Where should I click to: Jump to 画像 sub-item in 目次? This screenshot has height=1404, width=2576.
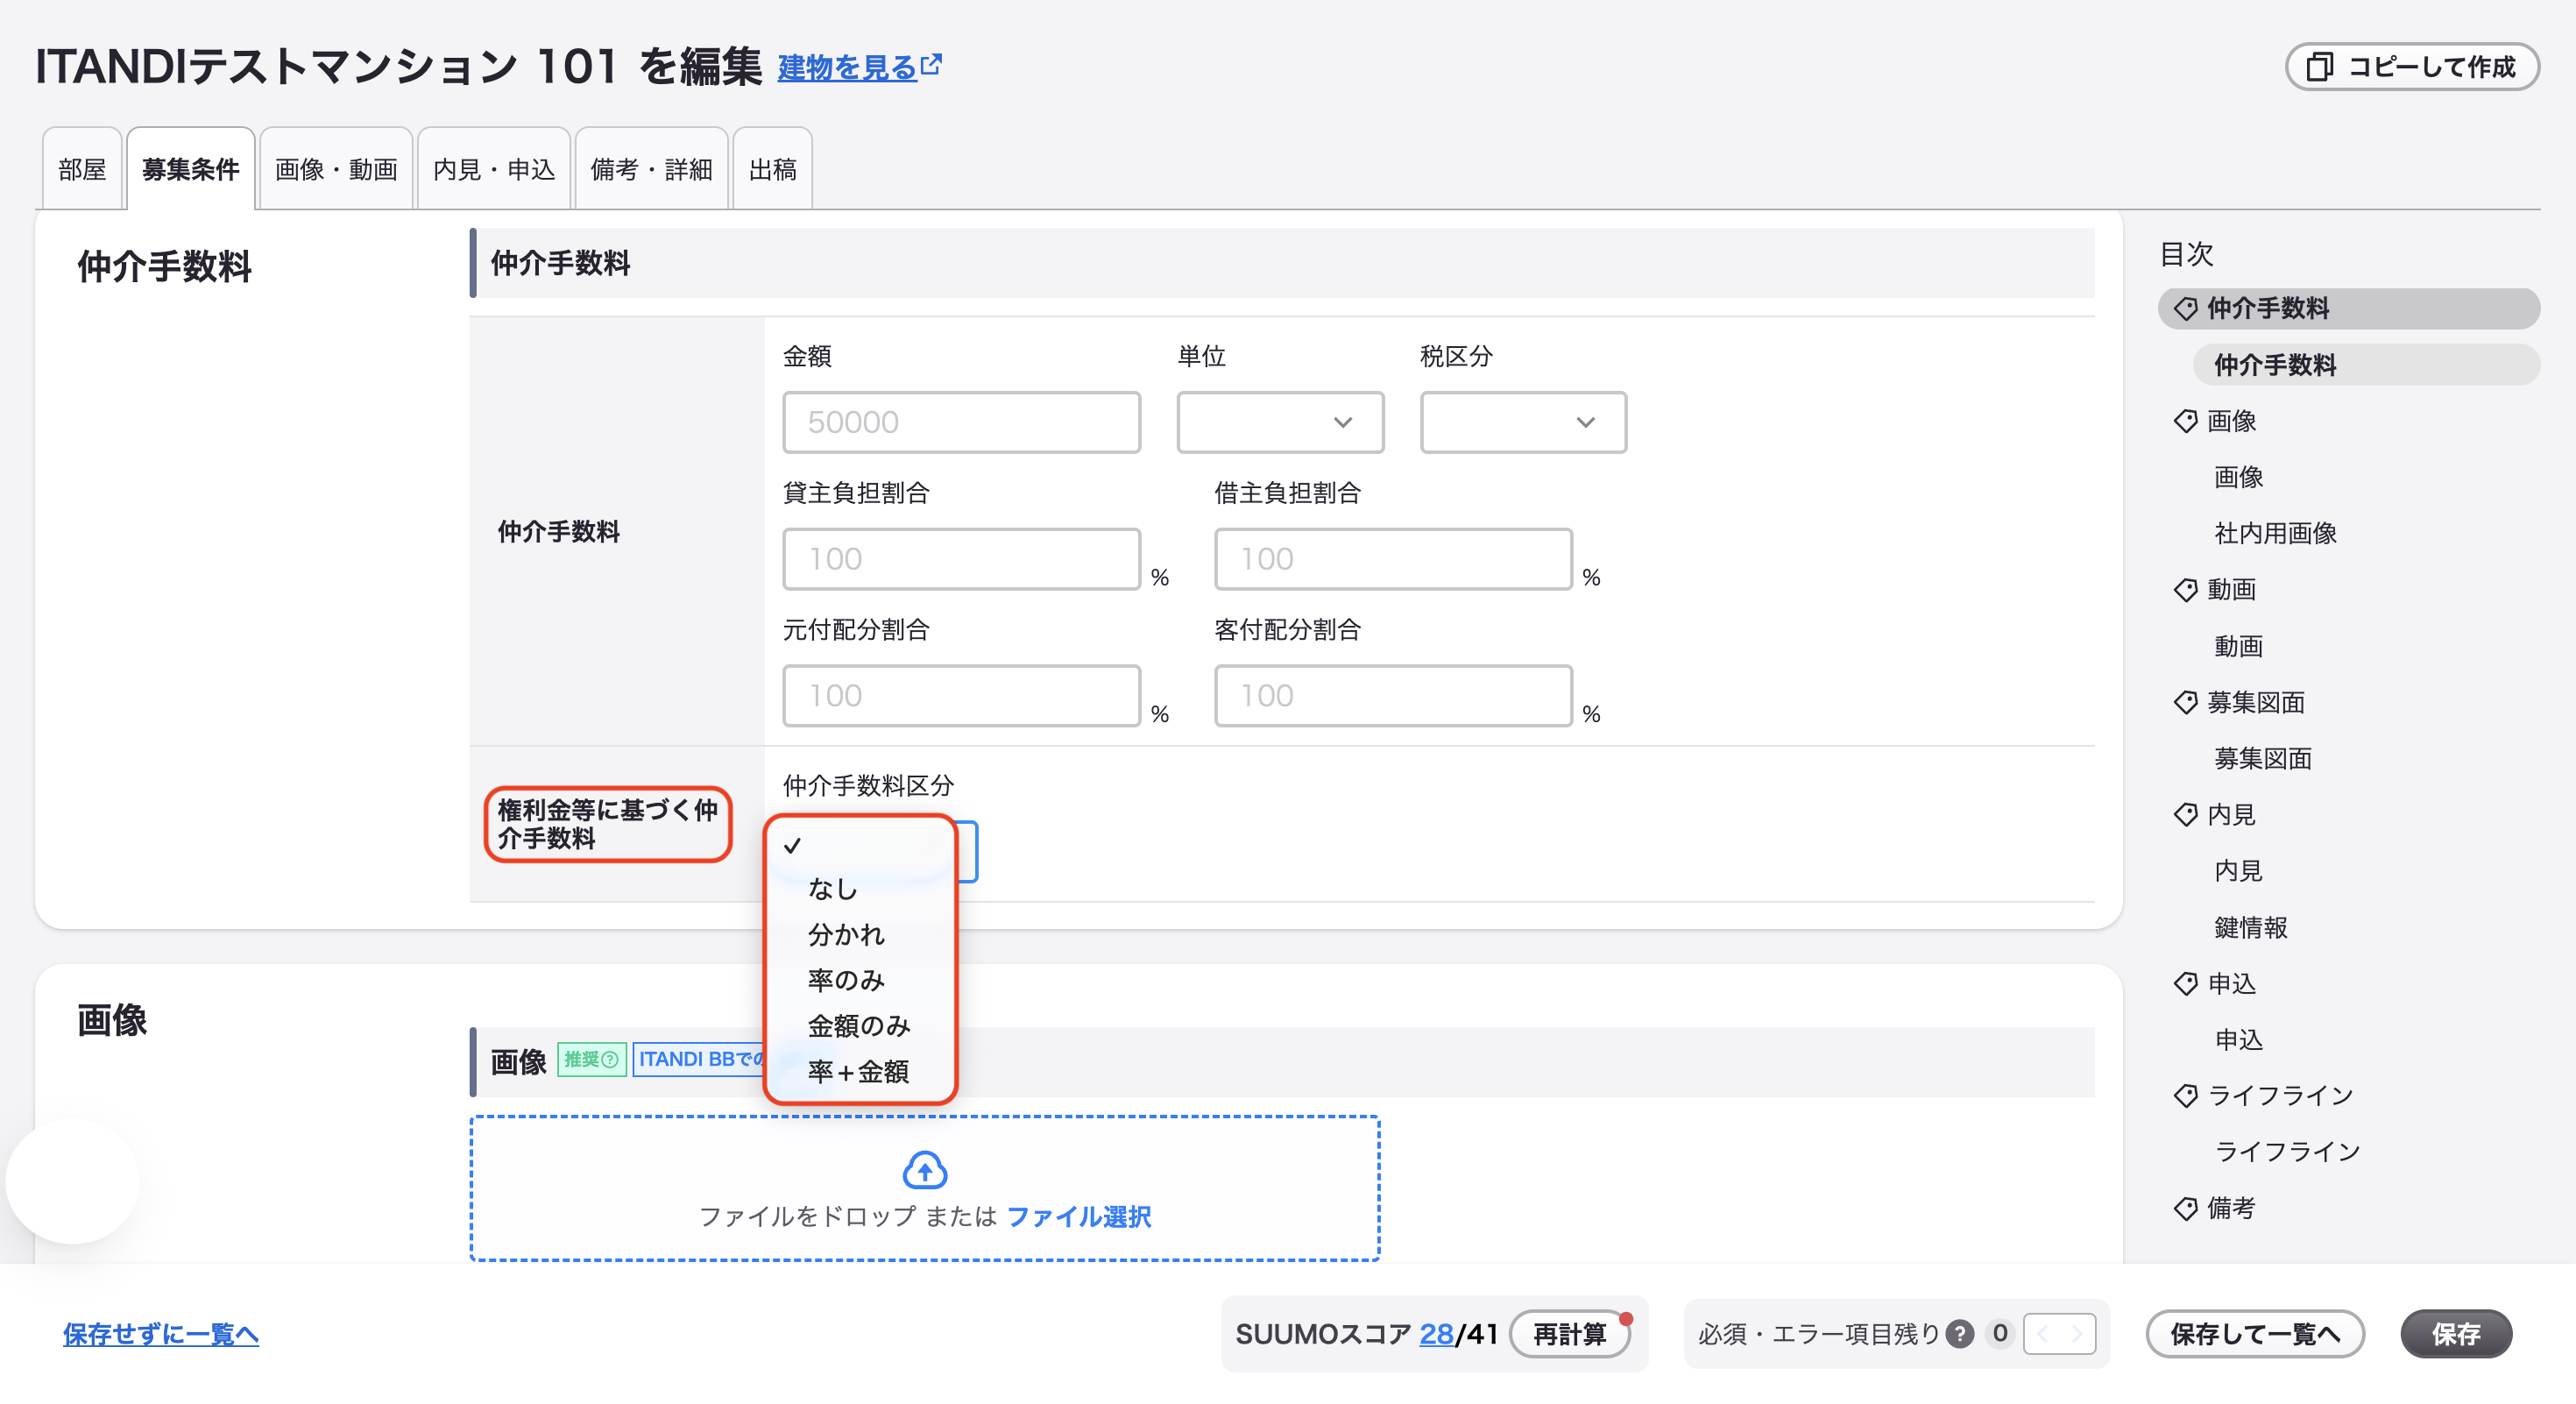tap(2238, 477)
